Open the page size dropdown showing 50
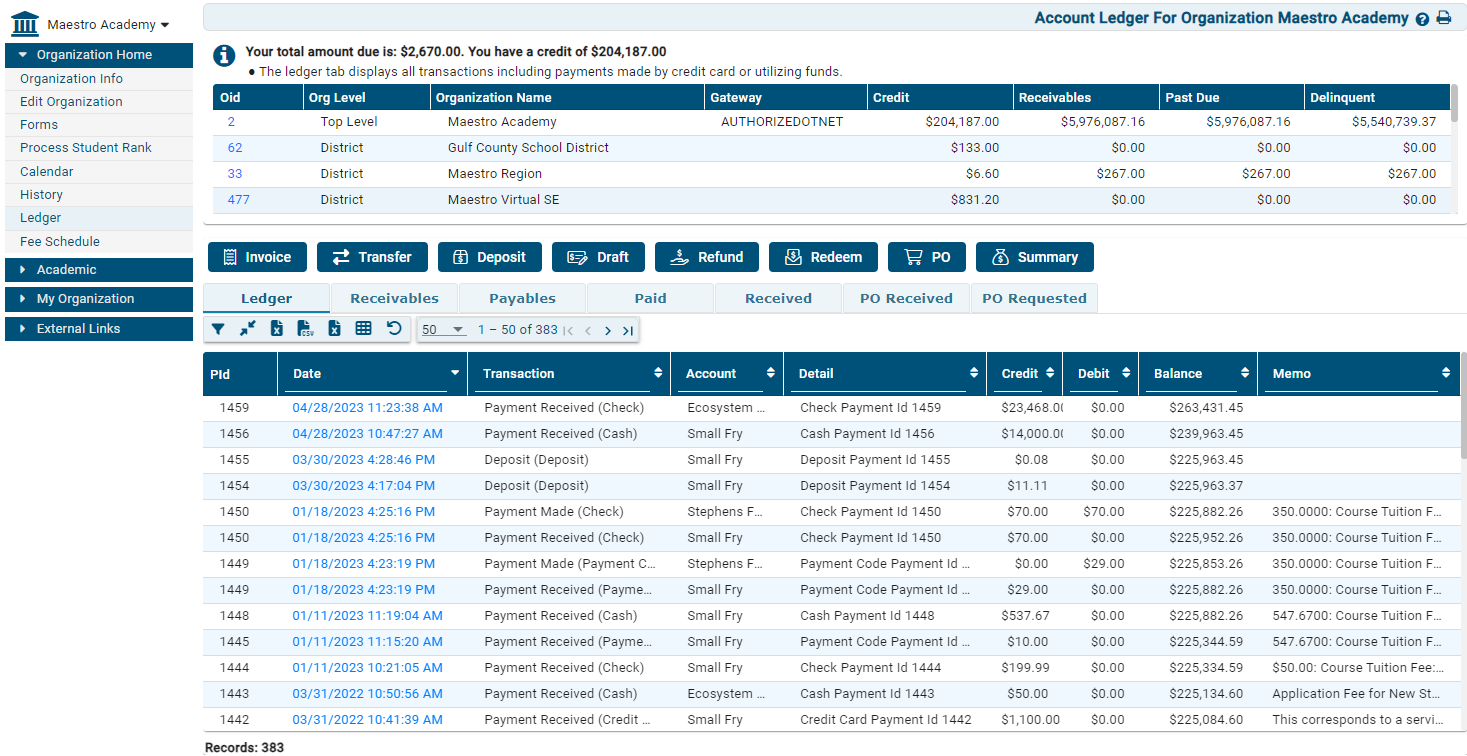 [443, 330]
